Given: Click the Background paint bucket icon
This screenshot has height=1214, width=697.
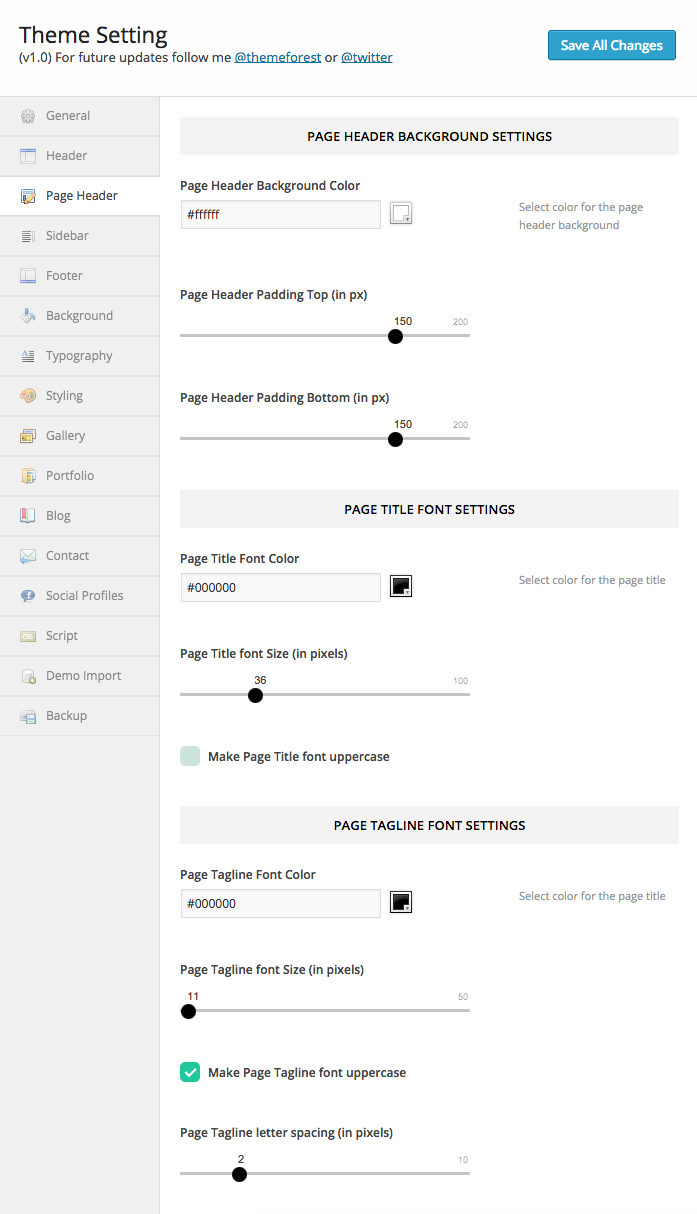Looking at the screenshot, I should [28, 316].
